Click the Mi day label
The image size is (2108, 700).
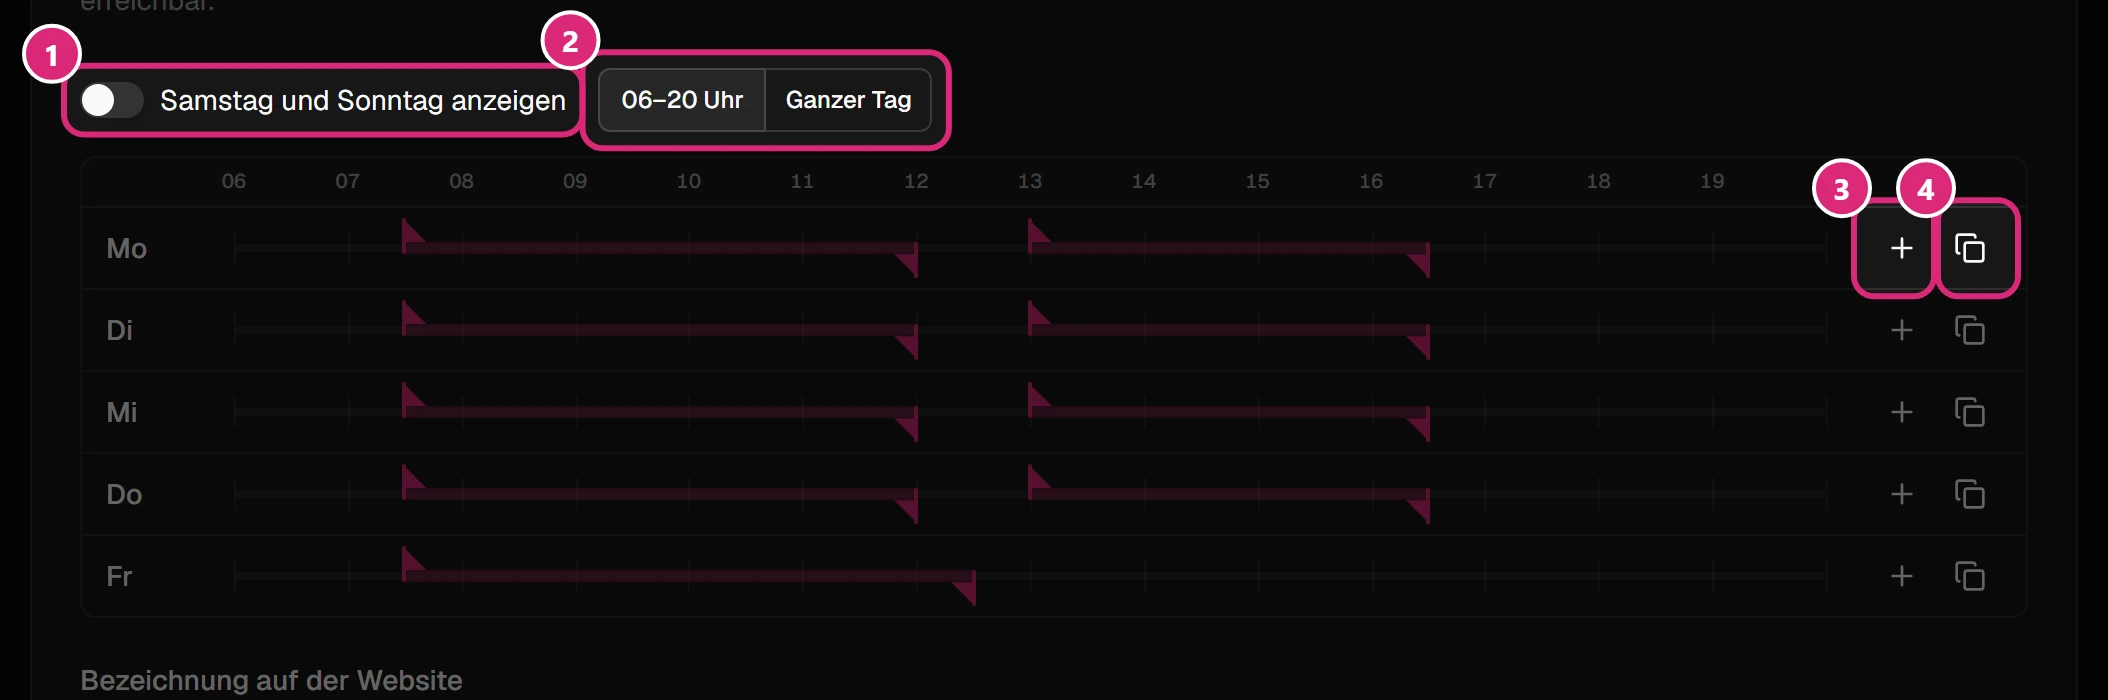122,412
